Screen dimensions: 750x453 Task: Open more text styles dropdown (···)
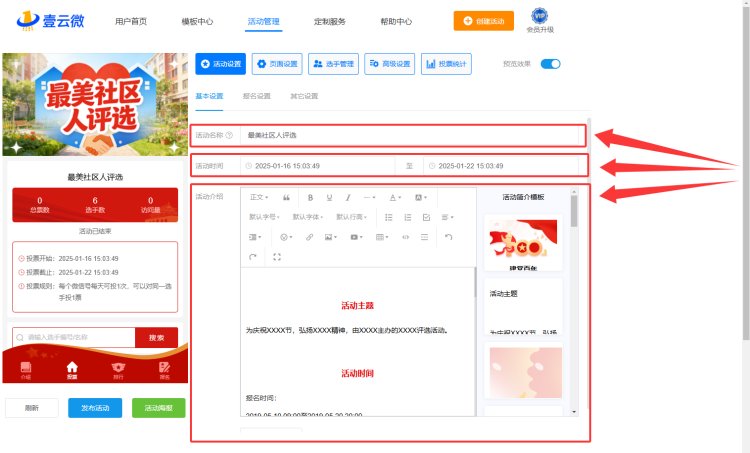[369, 198]
